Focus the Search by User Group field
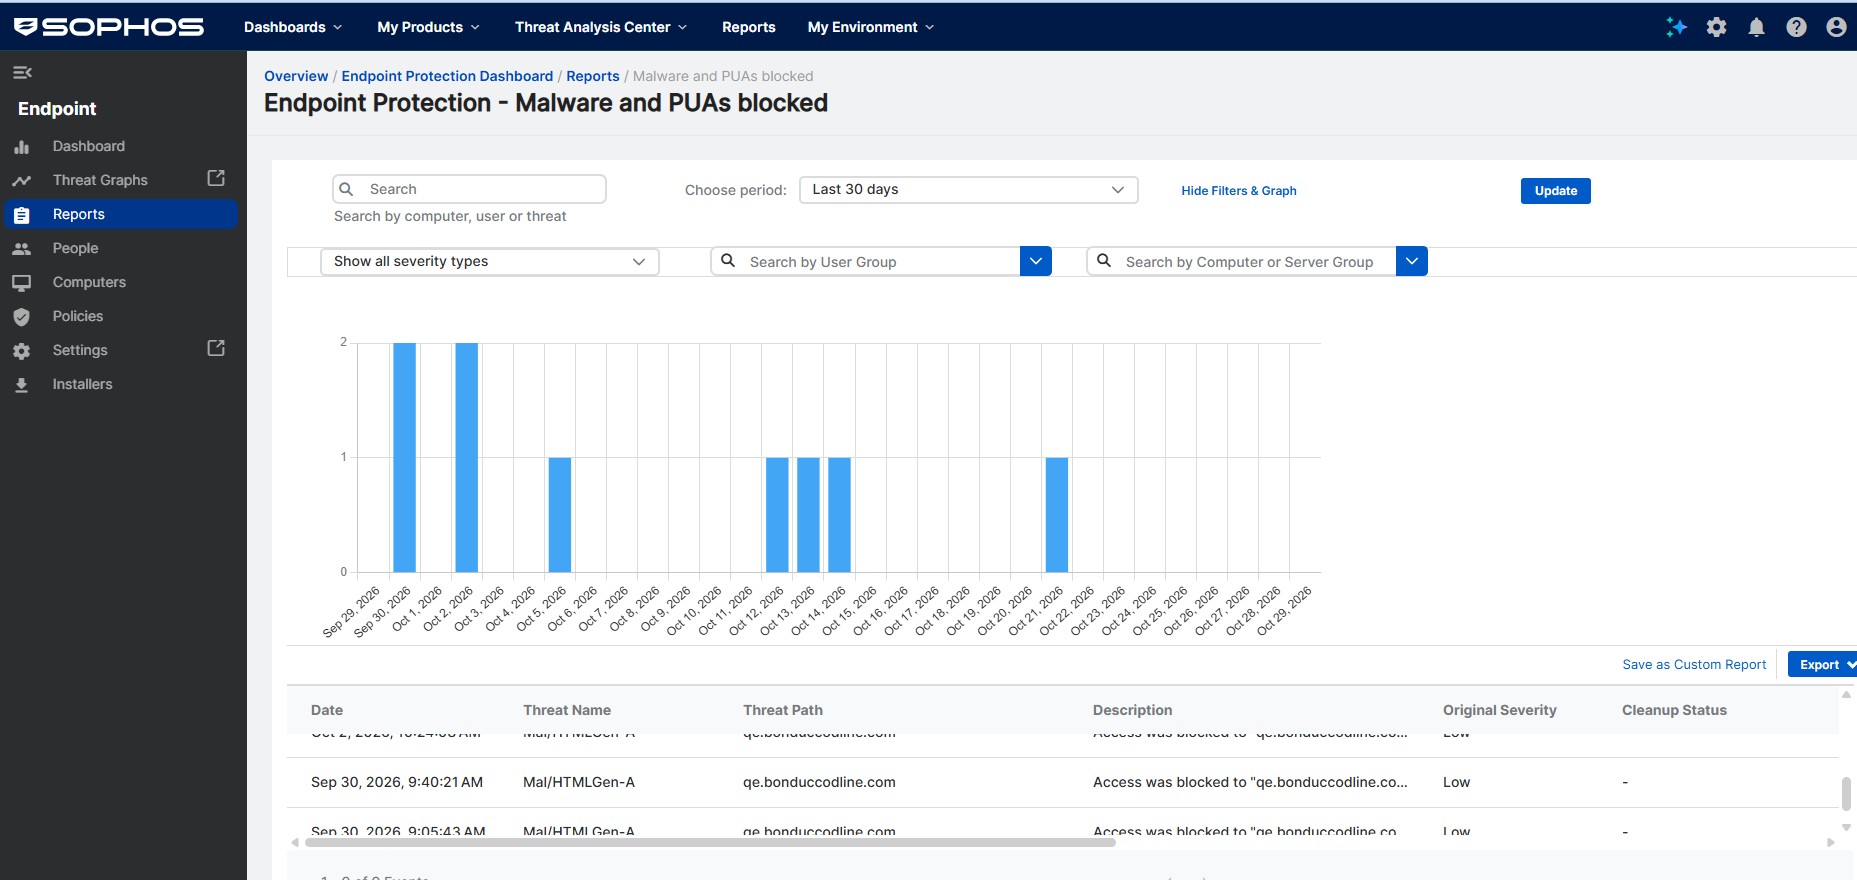The image size is (1857, 880). [x=866, y=262]
